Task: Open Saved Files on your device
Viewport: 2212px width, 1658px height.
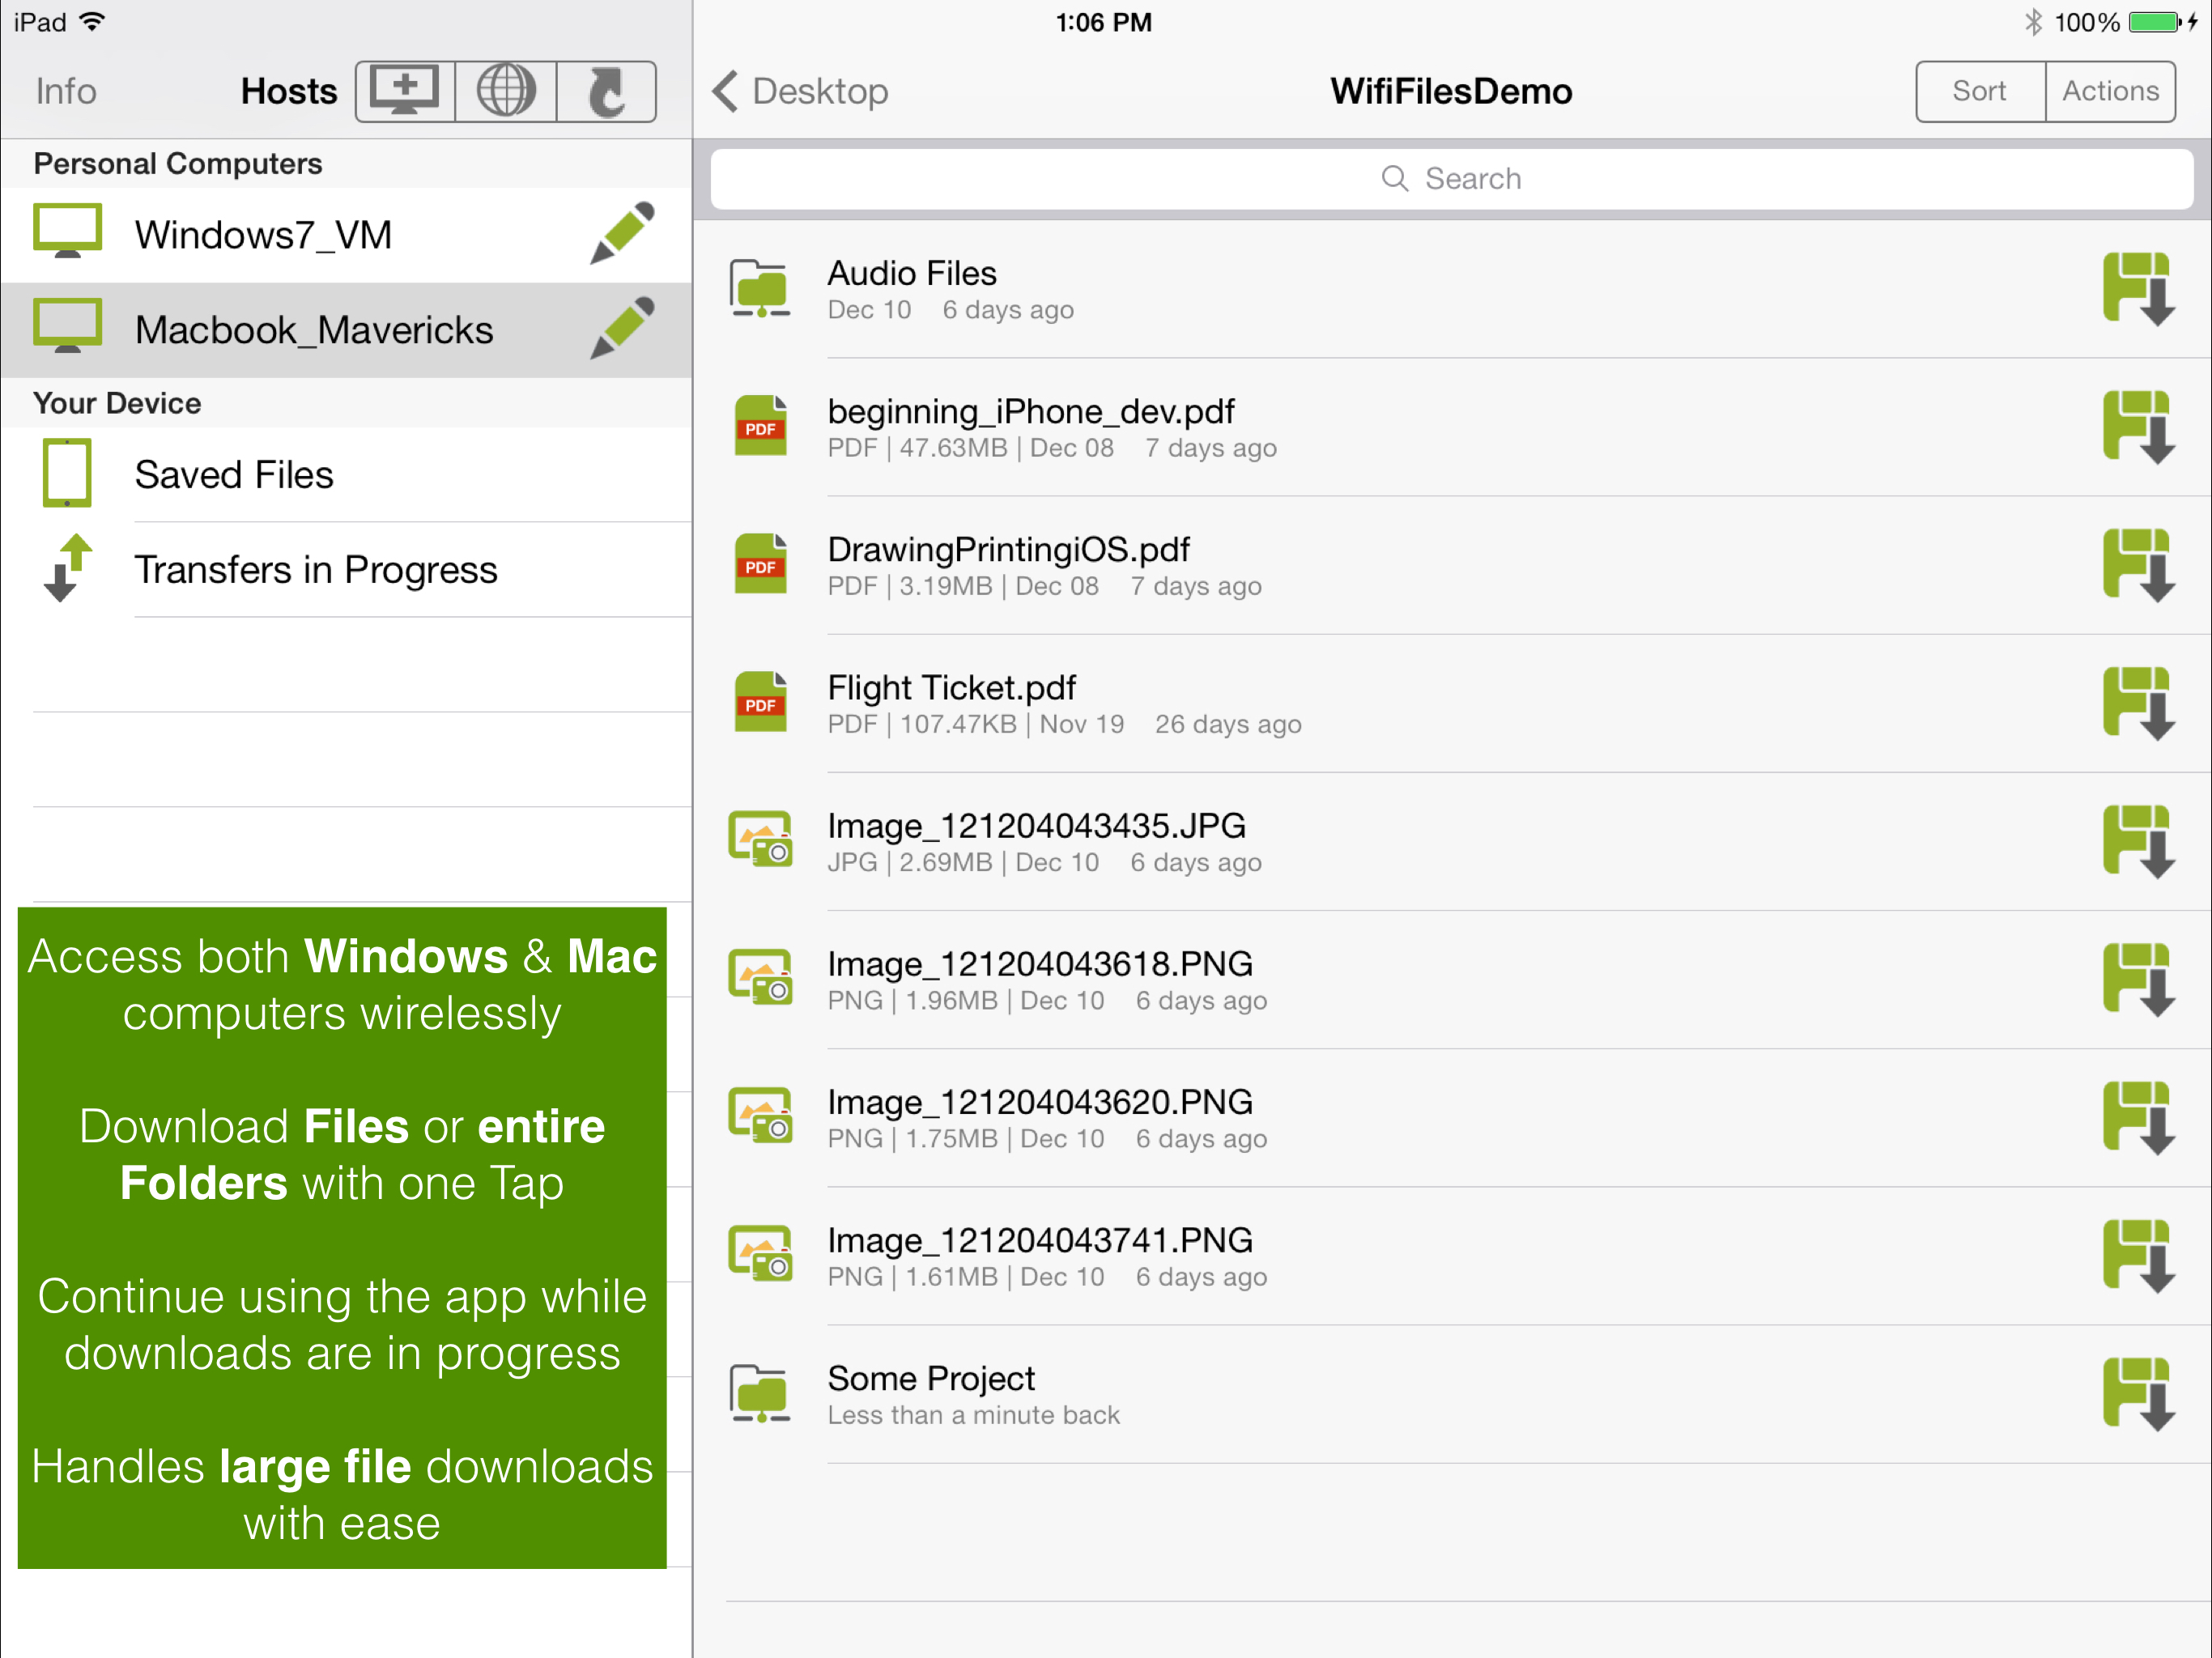Action: point(346,474)
